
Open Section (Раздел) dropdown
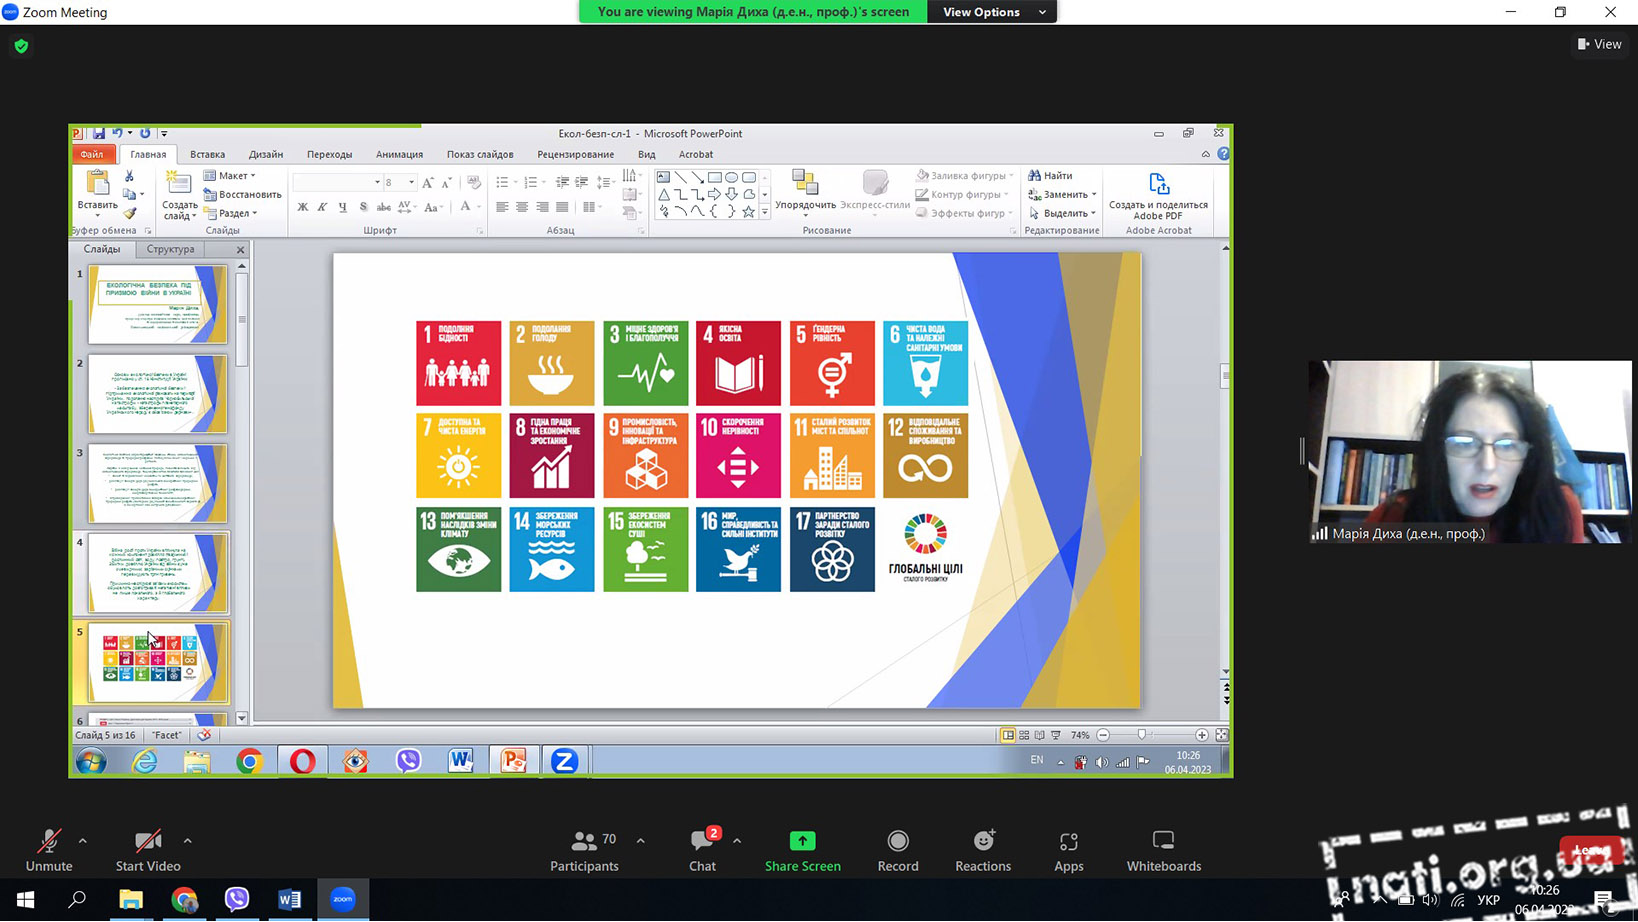point(231,213)
